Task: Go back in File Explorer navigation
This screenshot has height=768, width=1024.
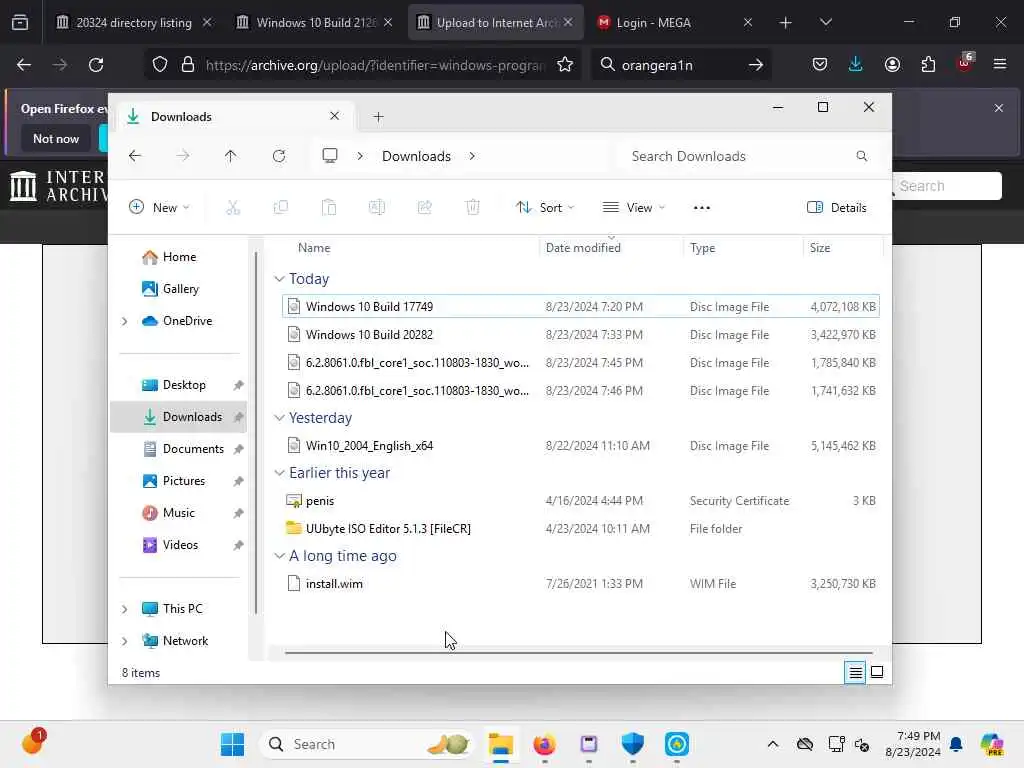Action: [135, 156]
